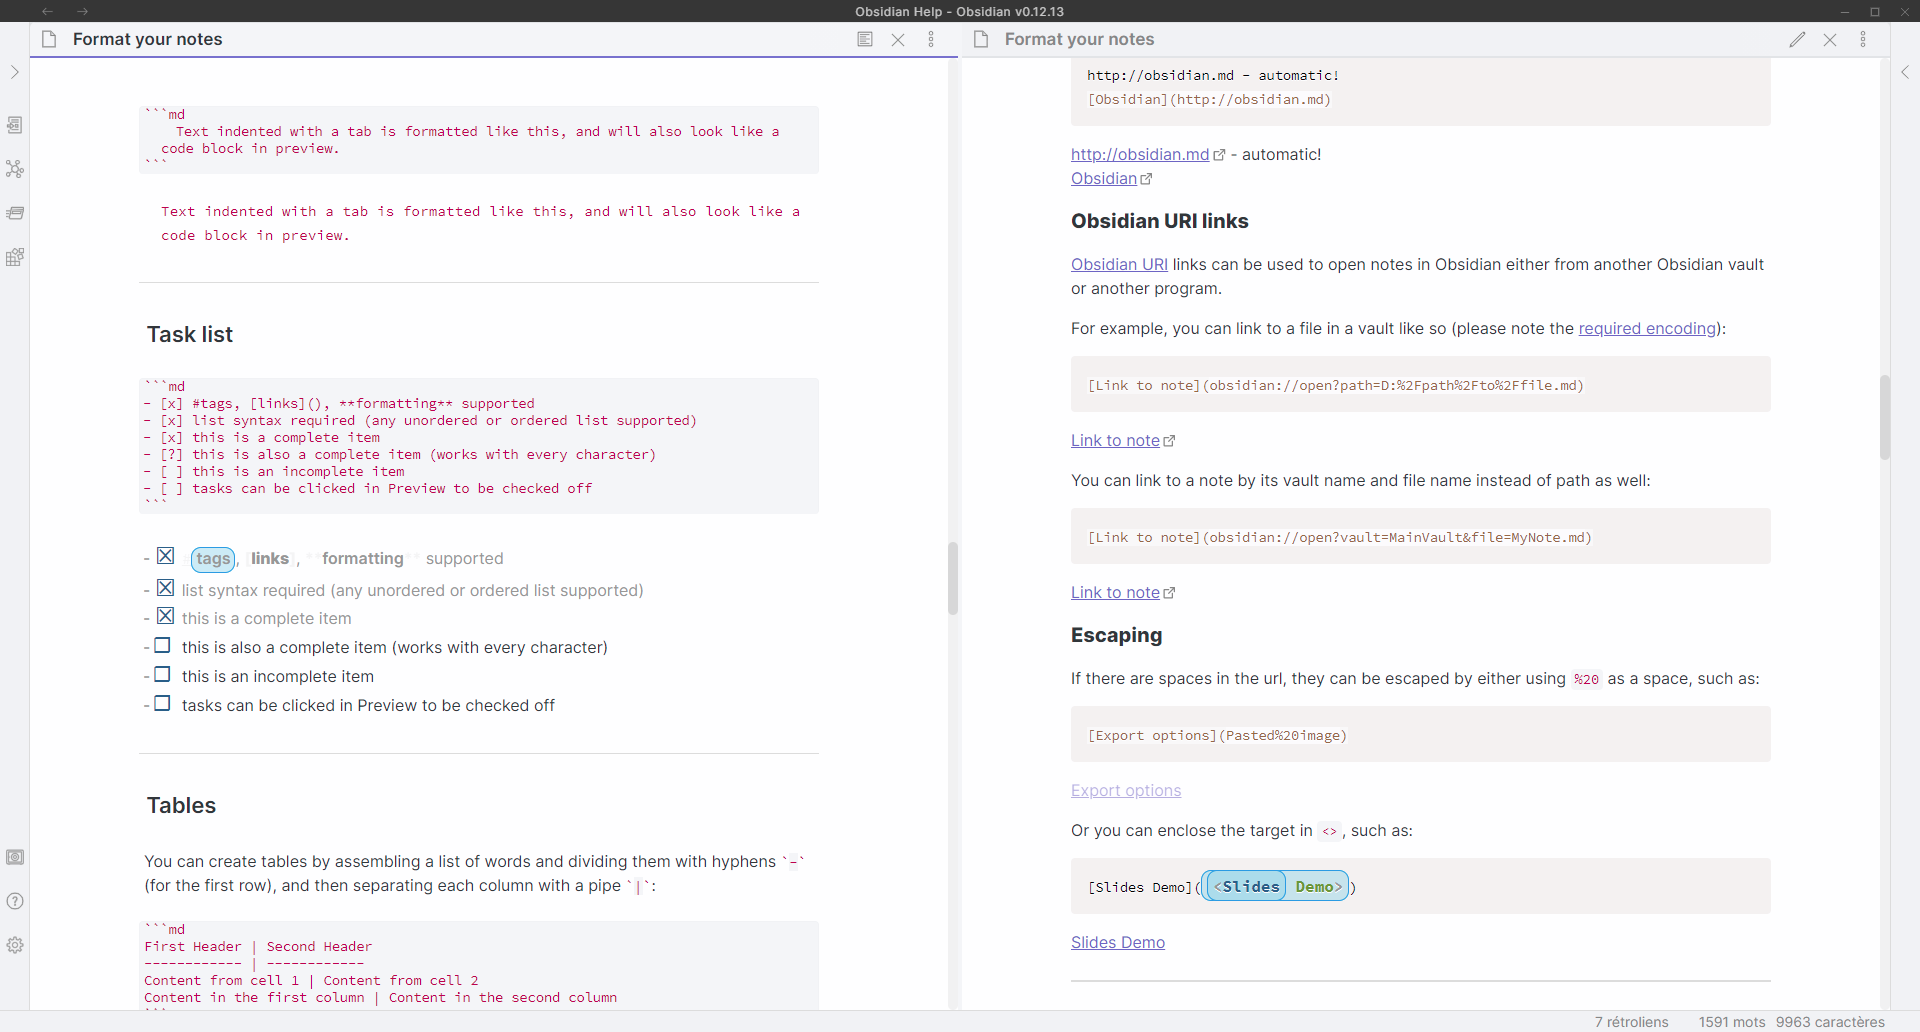Open graph view from ribbon

click(15, 169)
